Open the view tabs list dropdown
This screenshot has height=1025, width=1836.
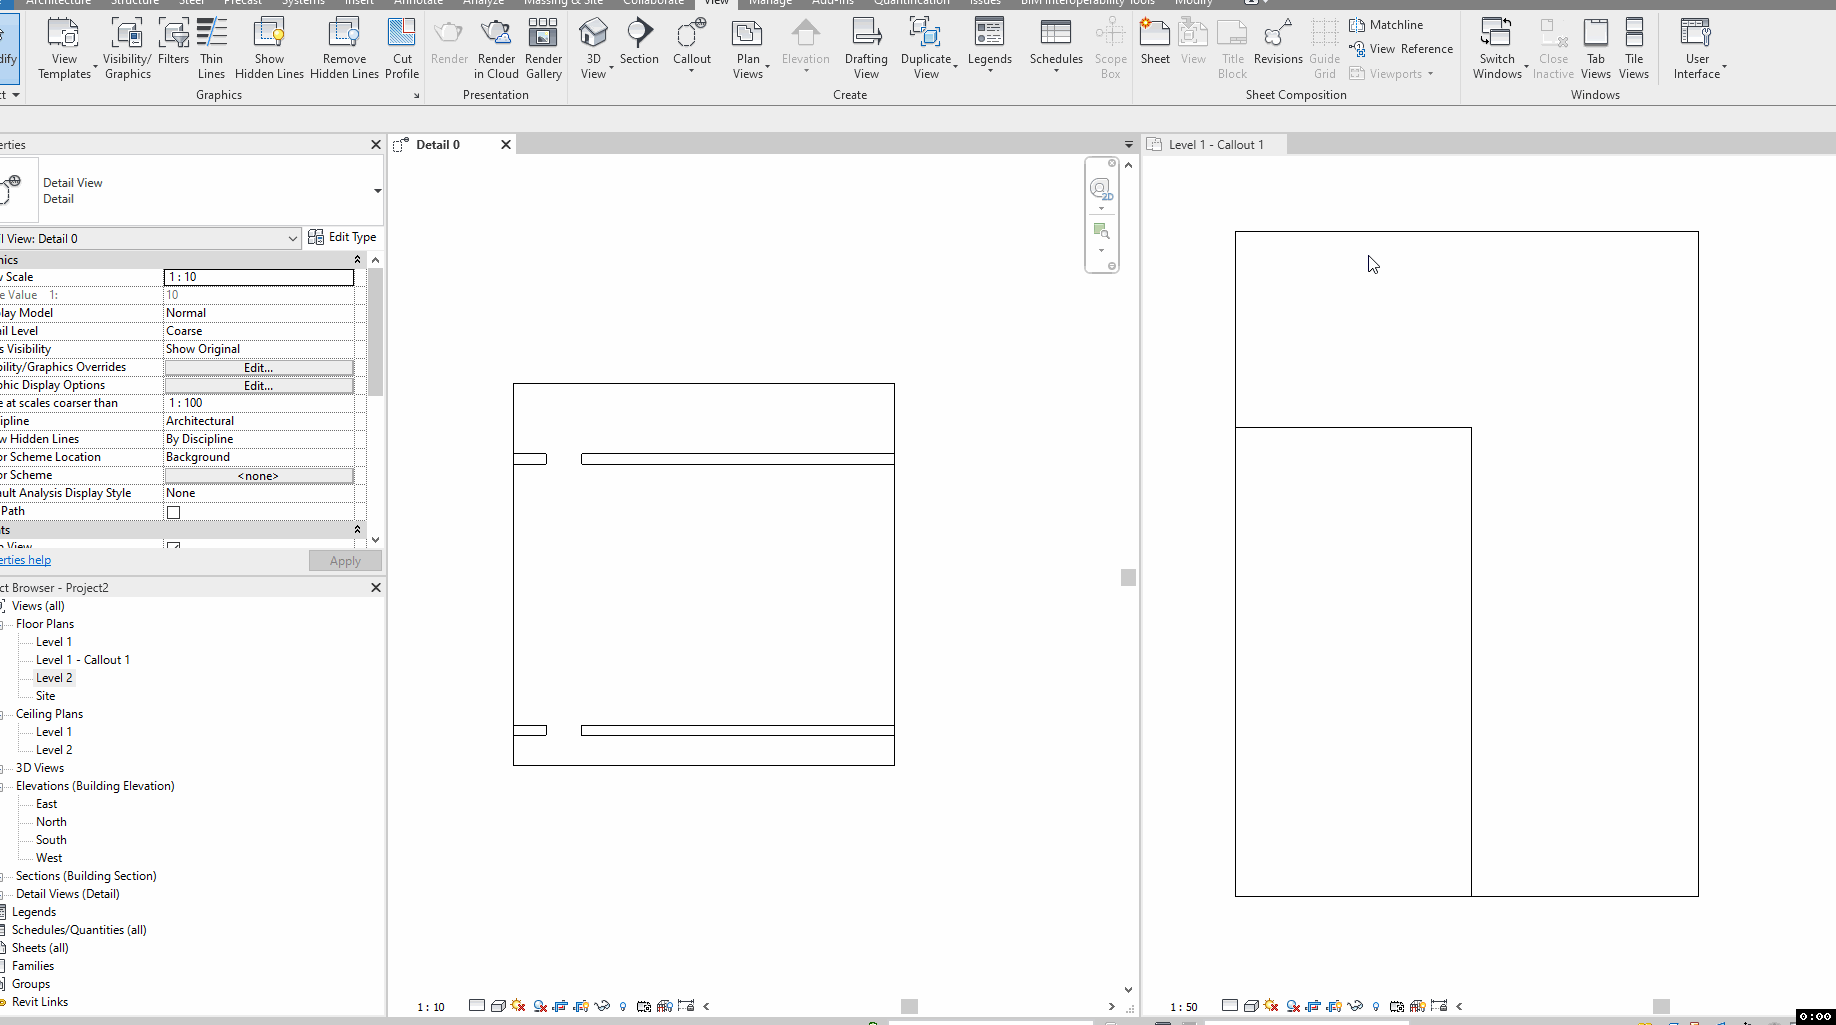click(1129, 145)
